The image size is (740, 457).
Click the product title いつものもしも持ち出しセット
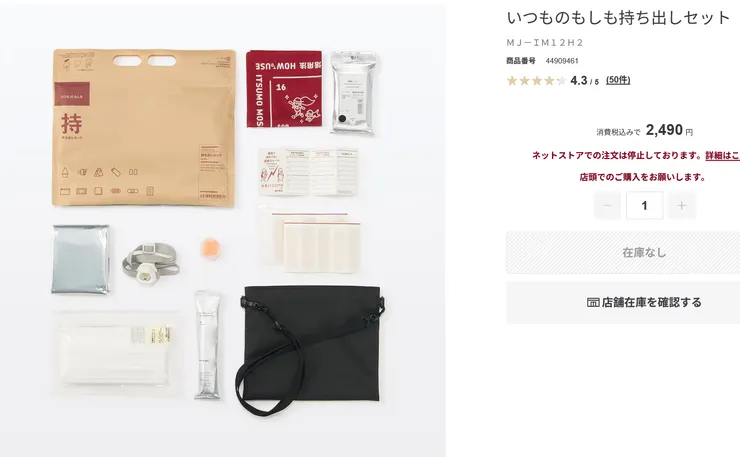pos(618,18)
